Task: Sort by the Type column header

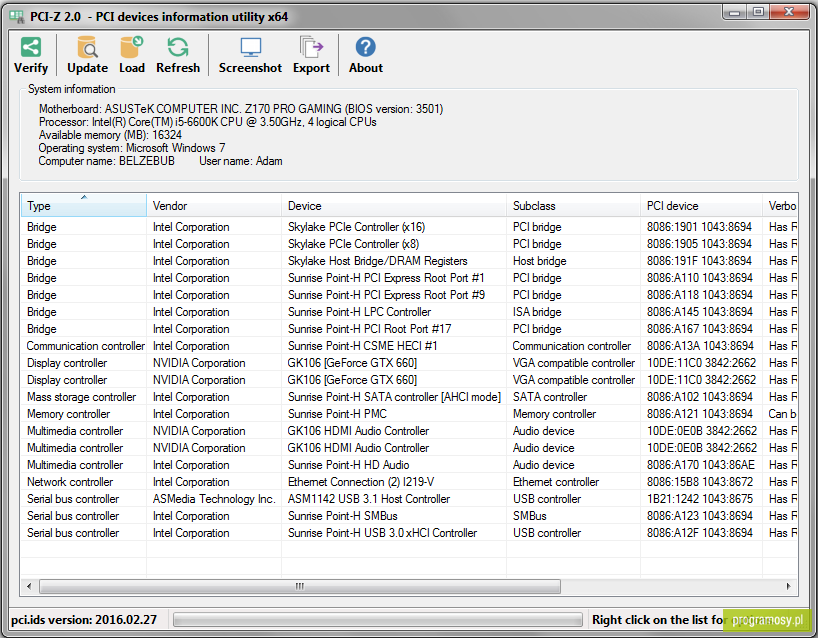Action: pyautogui.click(x=83, y=206)
